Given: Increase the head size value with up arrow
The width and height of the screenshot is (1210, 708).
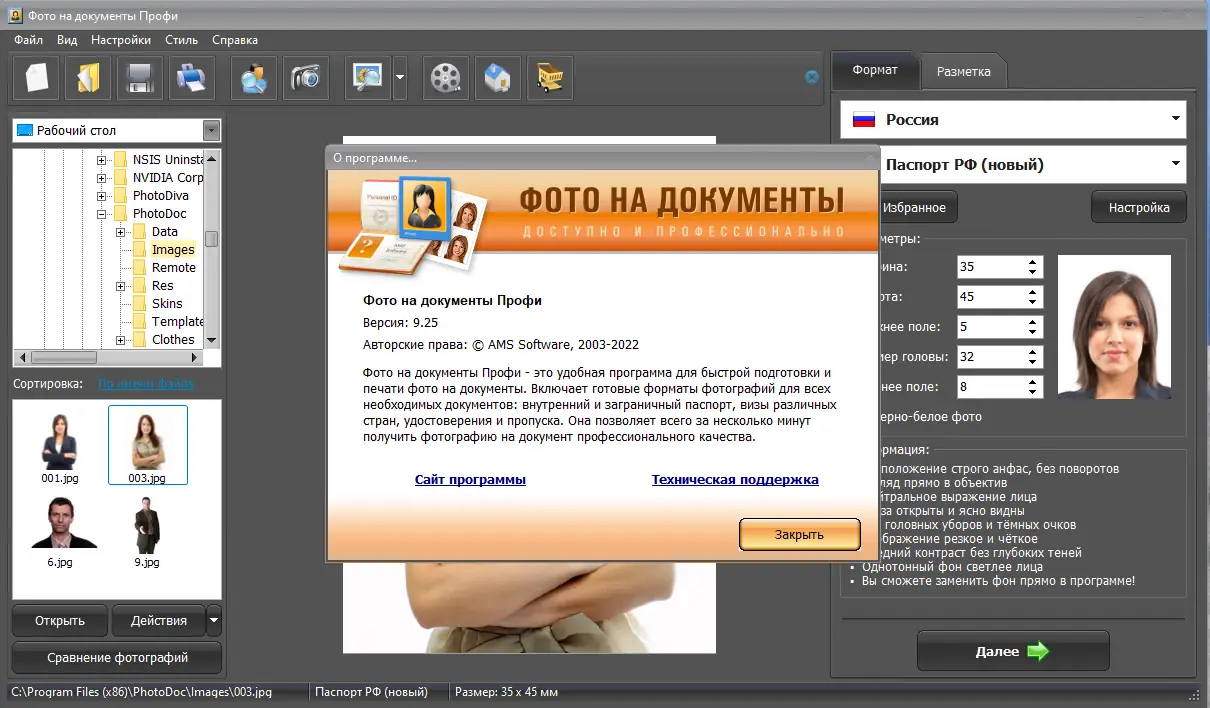Looking at the screenshot, I should pyautogui.click(x=1032, y=352).
